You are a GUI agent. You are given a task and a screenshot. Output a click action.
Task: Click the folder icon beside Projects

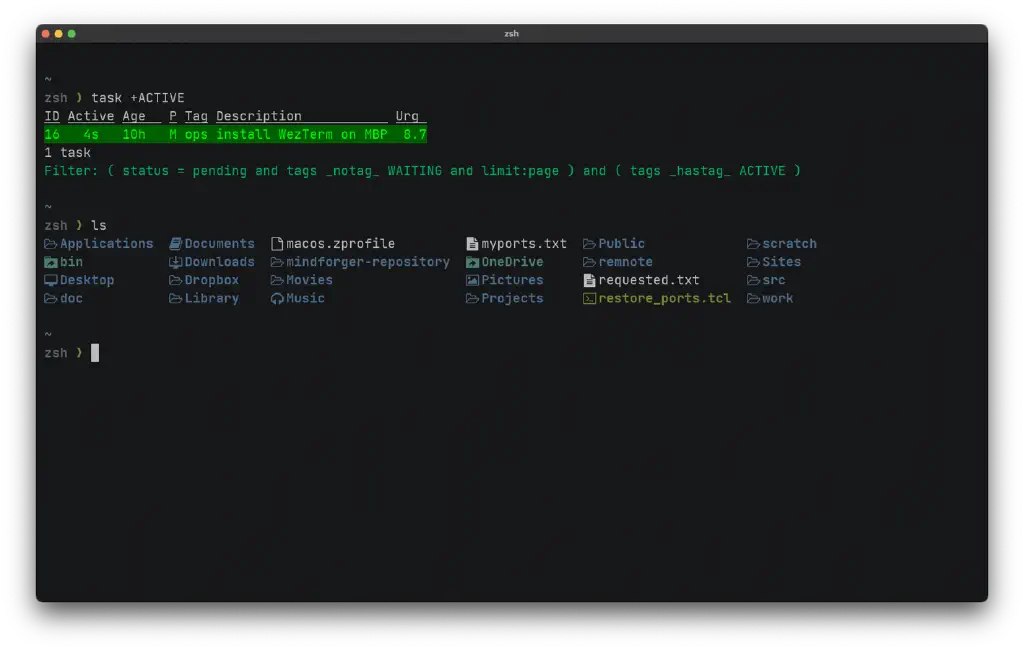coord(472,299)
